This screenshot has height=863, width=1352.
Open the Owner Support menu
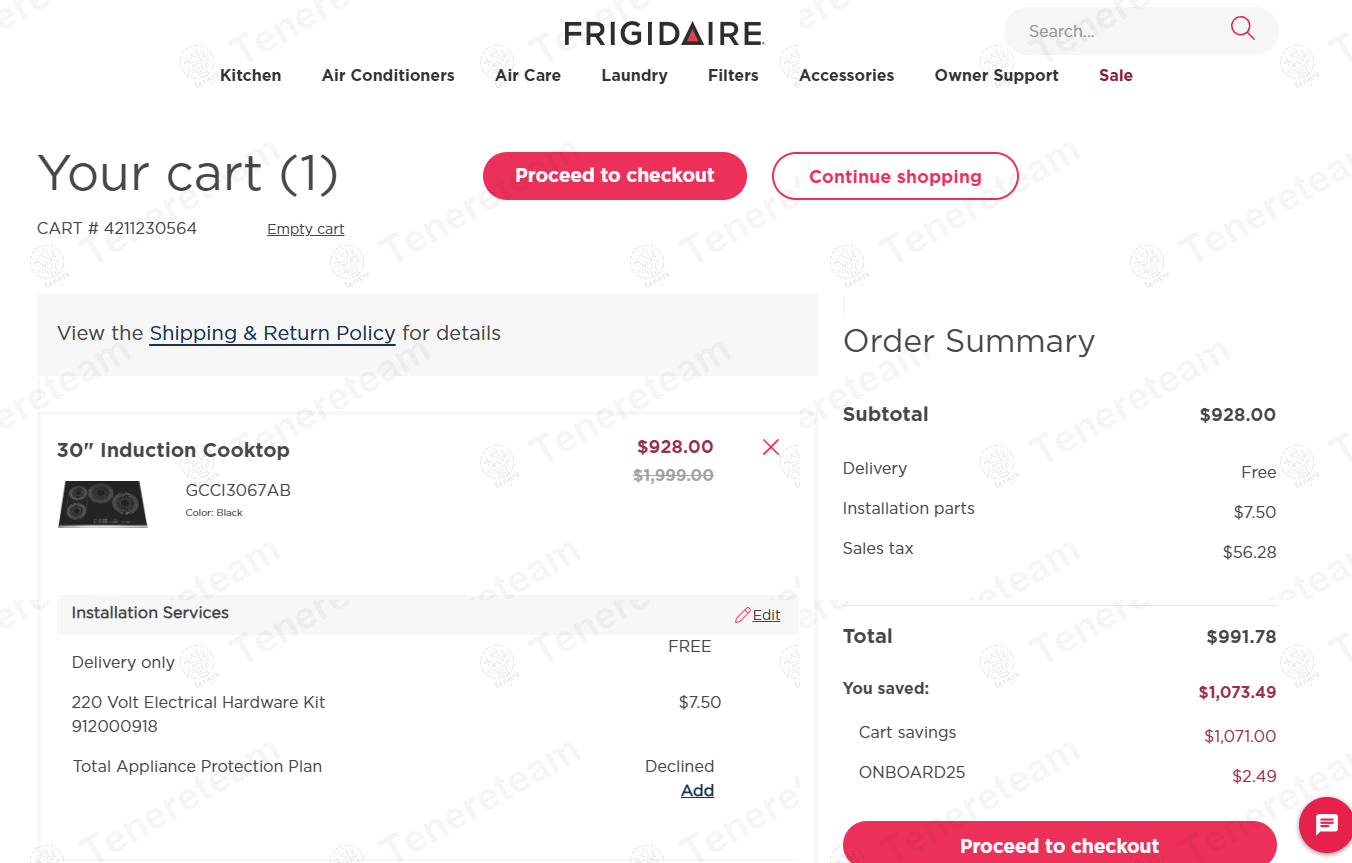pyautogui.click(x=996, y=75)
